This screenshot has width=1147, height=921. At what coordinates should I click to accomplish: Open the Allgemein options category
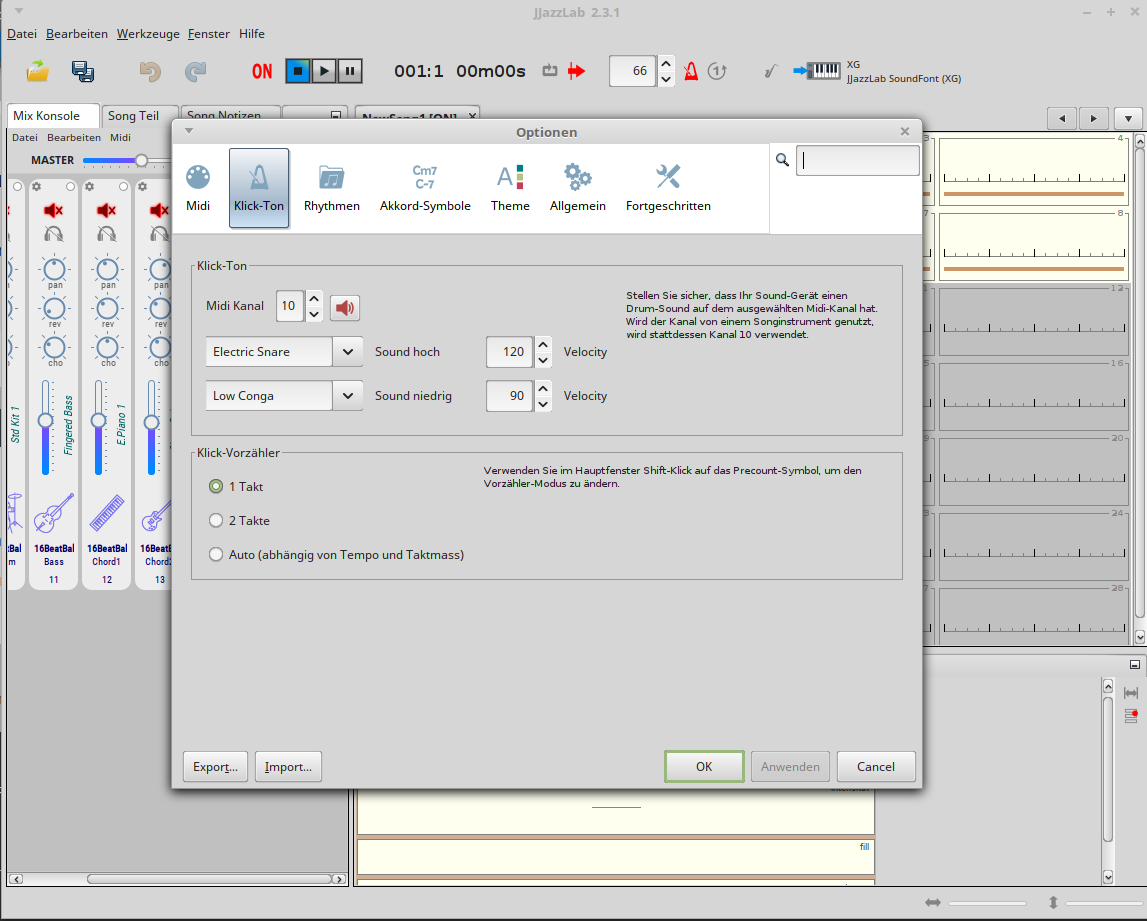(x=578, y=188)
